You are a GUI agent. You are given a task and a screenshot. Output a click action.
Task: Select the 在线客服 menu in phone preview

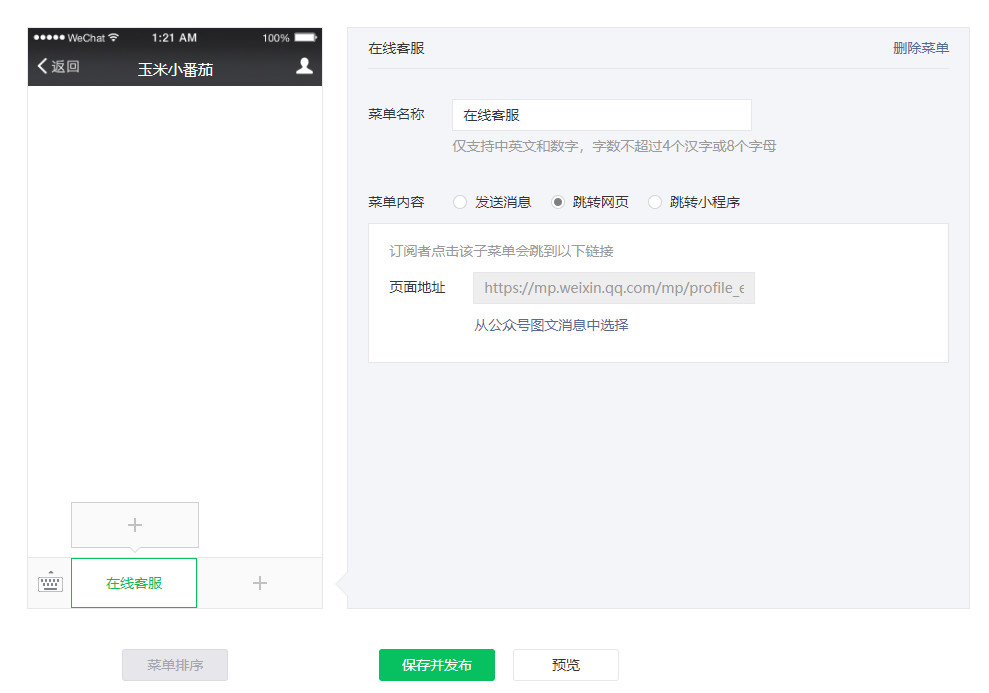(x=134, y=583)
